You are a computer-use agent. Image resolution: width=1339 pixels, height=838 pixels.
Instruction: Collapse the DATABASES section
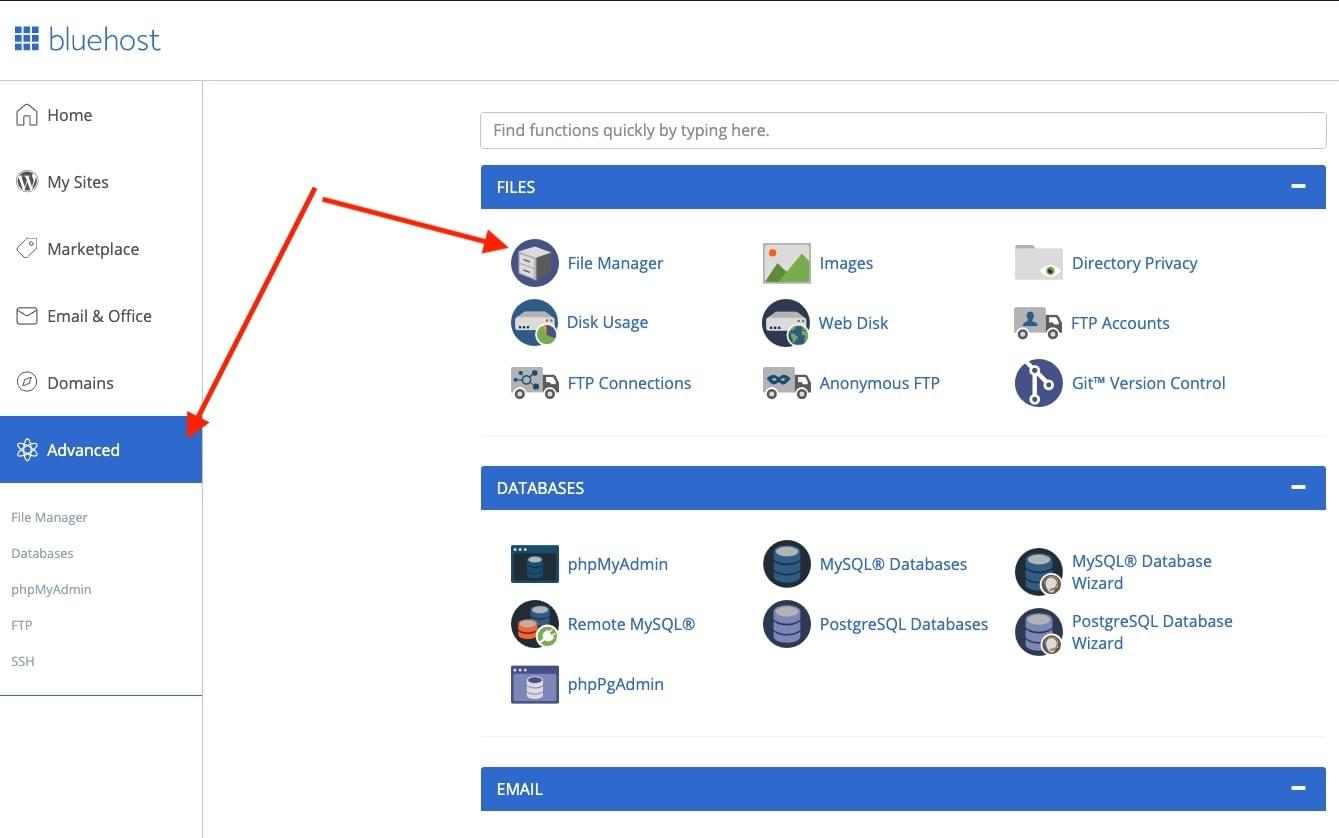pyautogui.click(x=1298, y=488)
